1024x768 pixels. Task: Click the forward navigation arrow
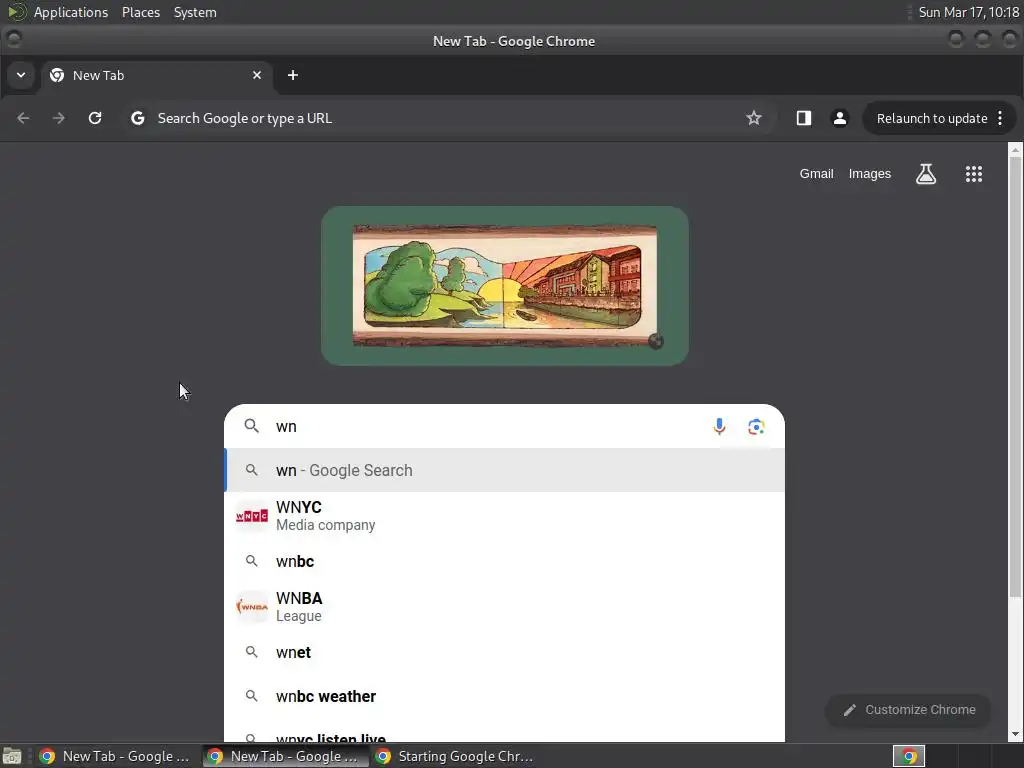coord(59,118)
